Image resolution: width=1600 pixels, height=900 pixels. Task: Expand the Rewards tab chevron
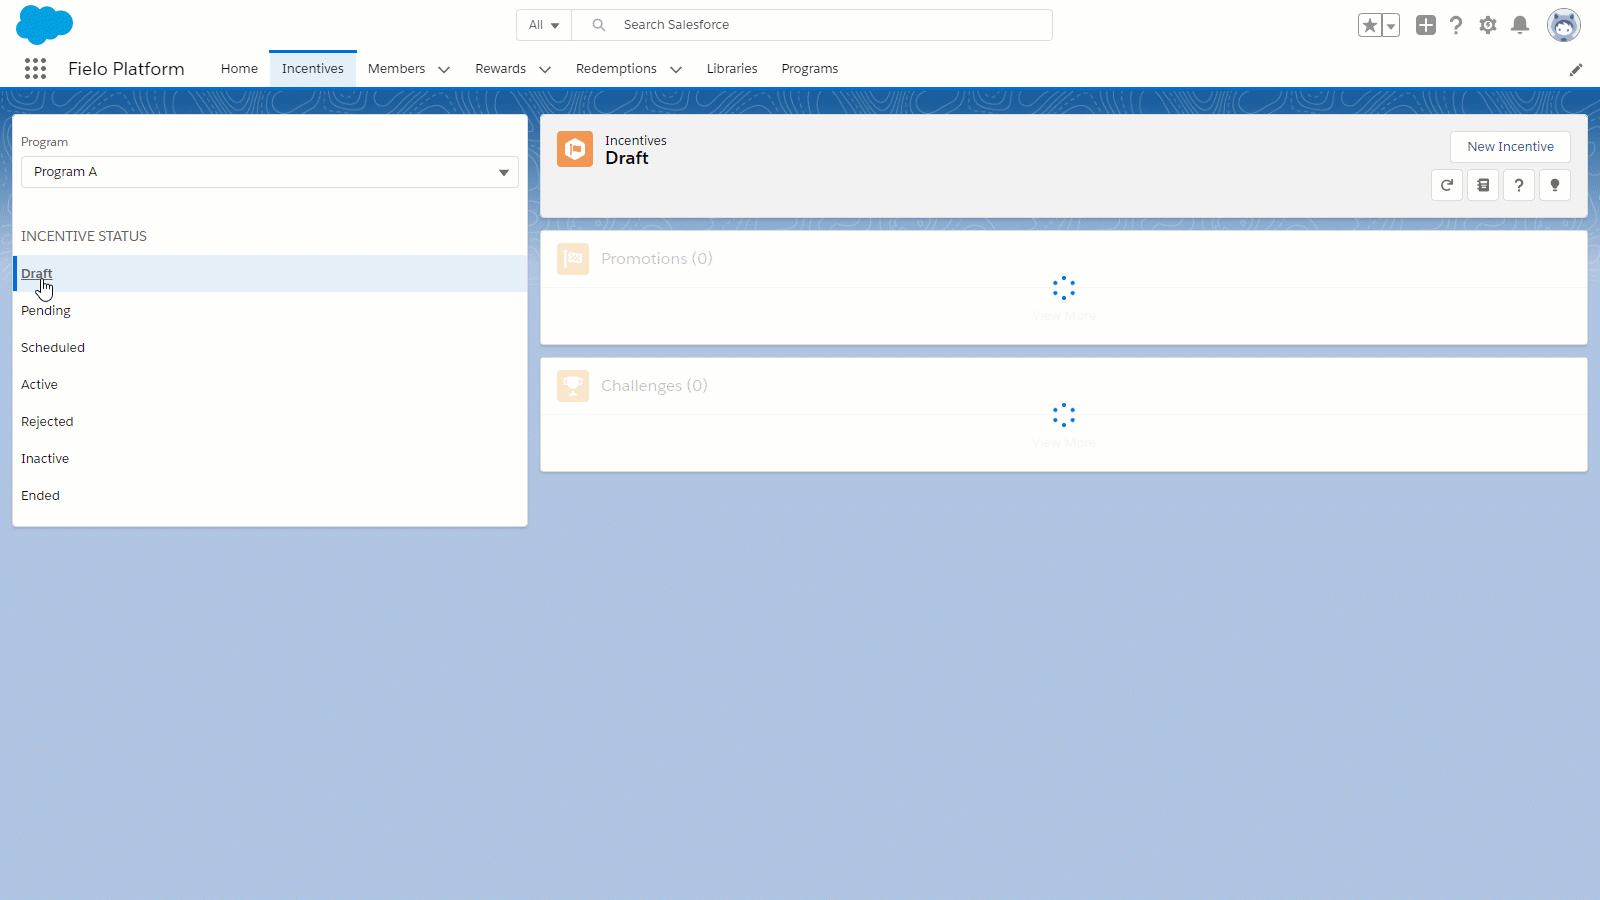click(545, 69)
